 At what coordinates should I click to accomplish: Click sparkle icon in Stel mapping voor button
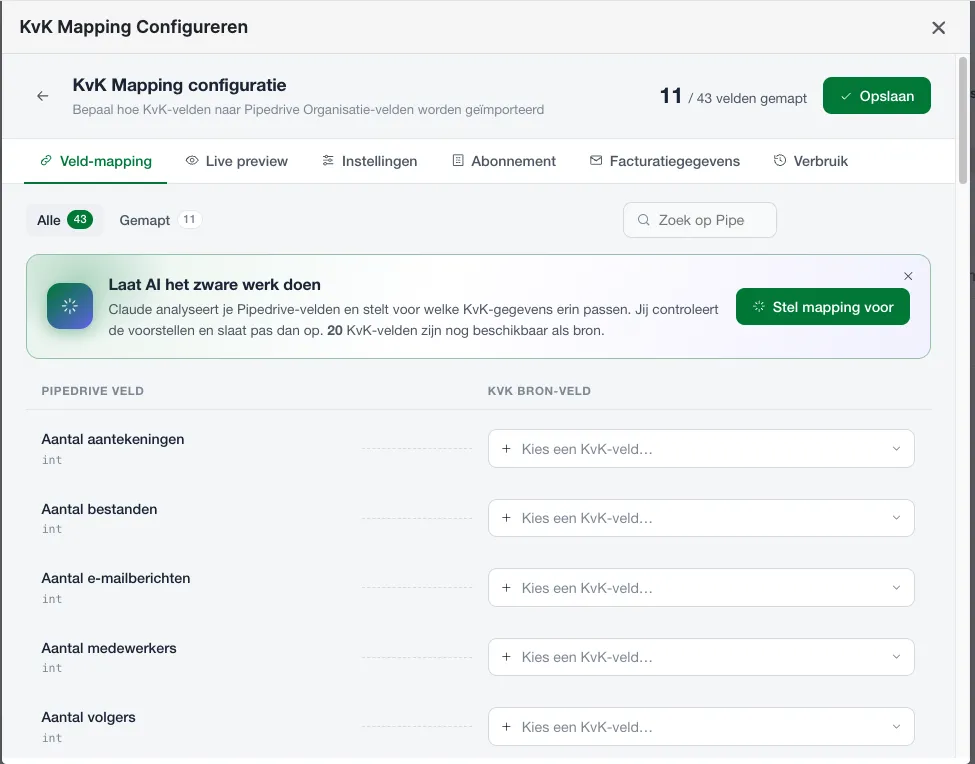pyautogui.click(x=759, y=306)
